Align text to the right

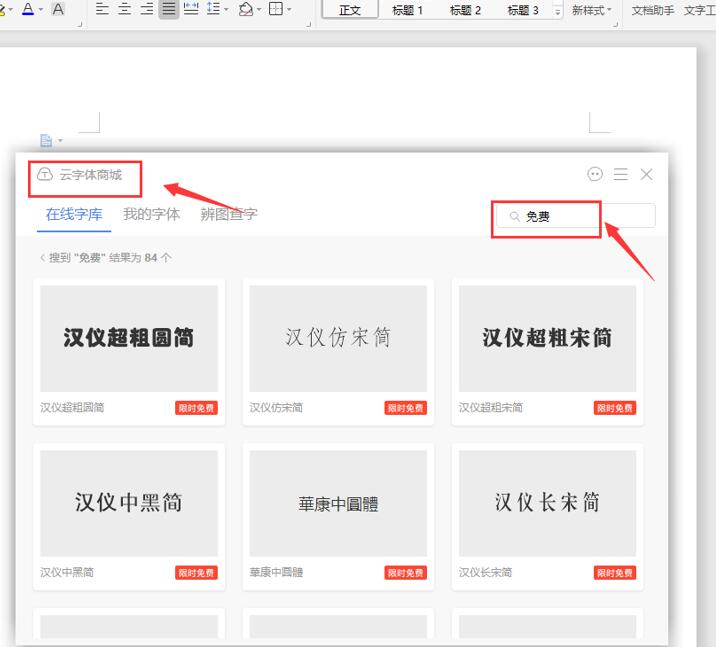147,9
